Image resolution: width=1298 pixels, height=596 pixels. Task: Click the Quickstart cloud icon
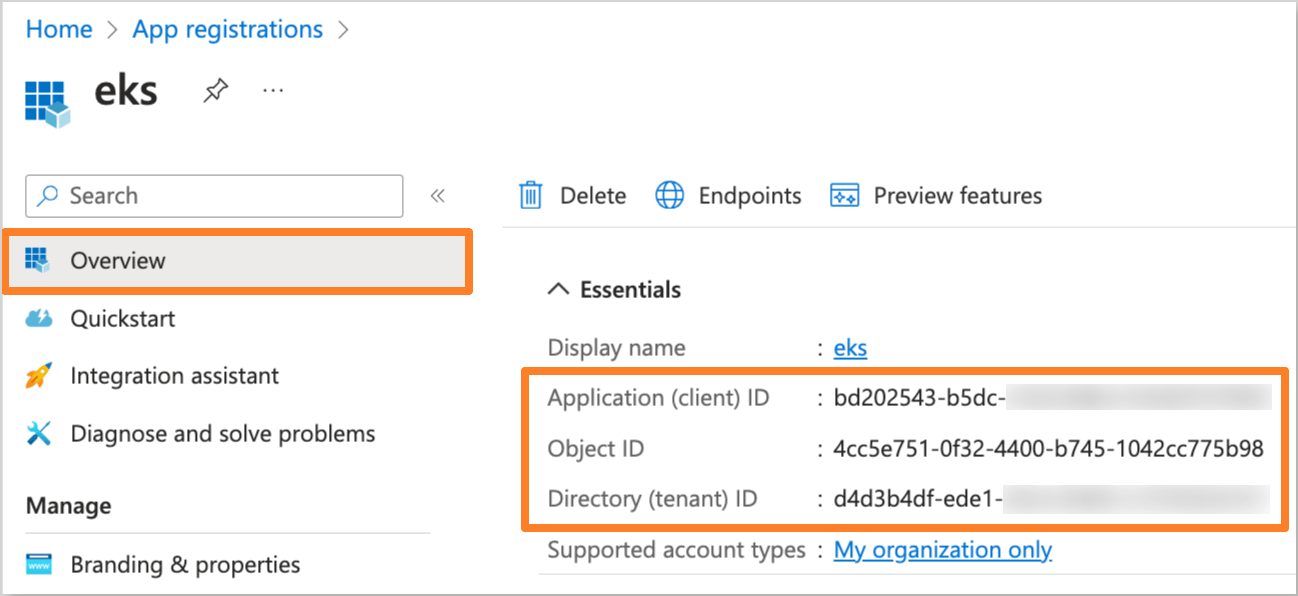tap(38, 318)
